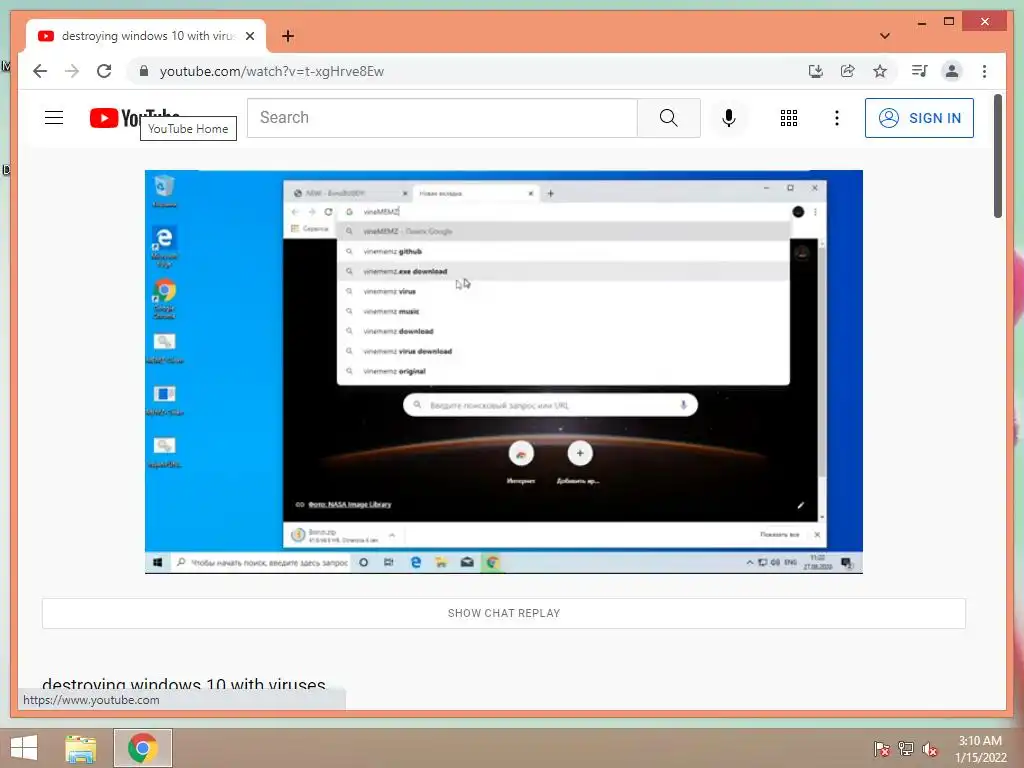The height and width of the screenshot is (768, 1024).
Task: Click SHOW CHAT REPLAY
Action: click(x=504, y=613)
